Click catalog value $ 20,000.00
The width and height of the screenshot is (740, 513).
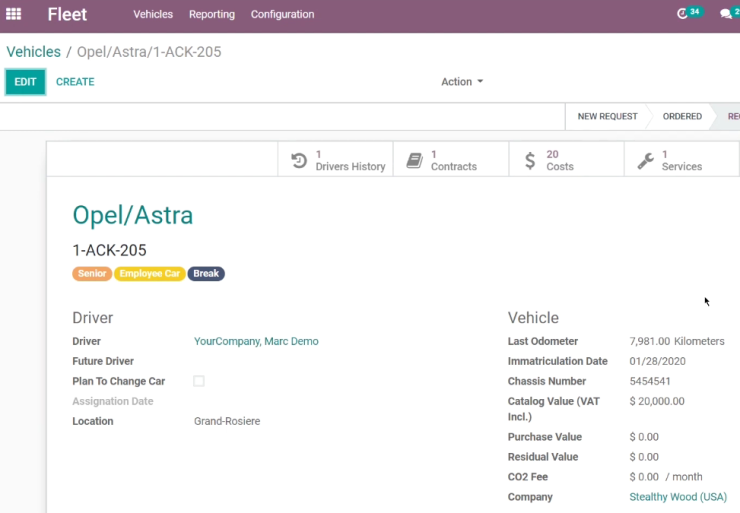point(657,401)
